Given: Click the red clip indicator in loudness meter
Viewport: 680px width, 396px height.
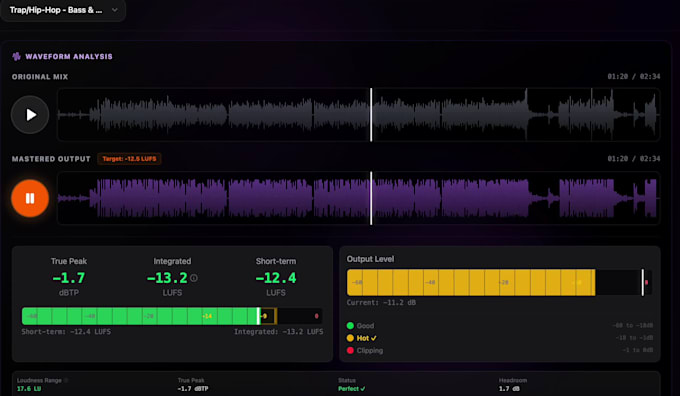Looking at the screenshot, I should 316,316.
